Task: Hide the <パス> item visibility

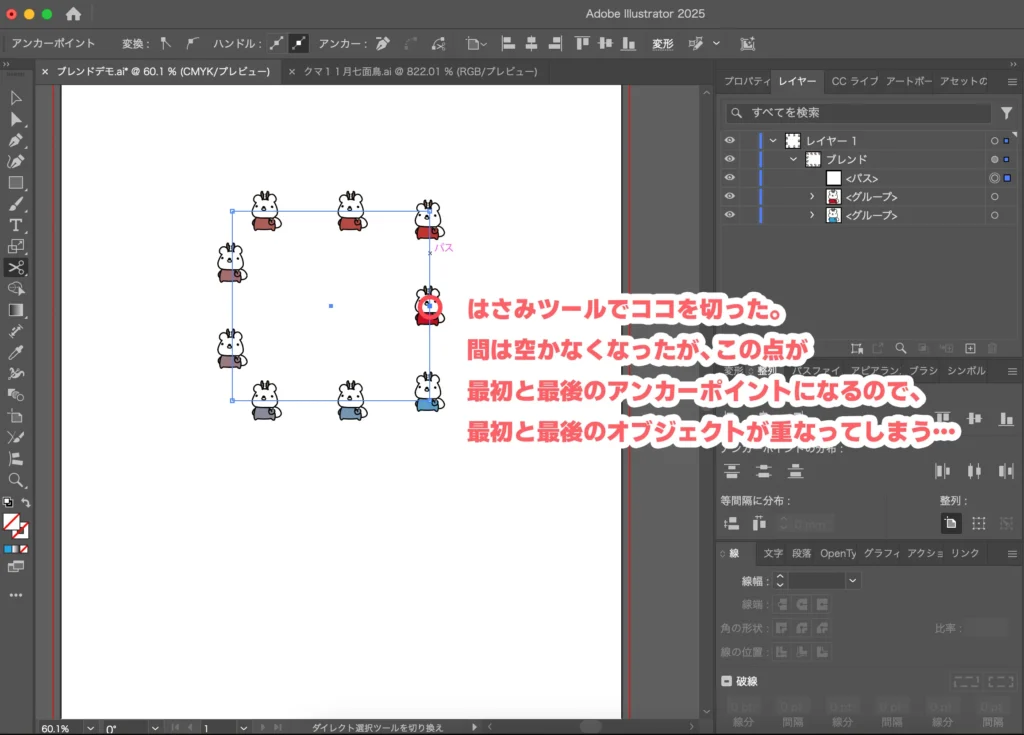Action: (730, 178)
